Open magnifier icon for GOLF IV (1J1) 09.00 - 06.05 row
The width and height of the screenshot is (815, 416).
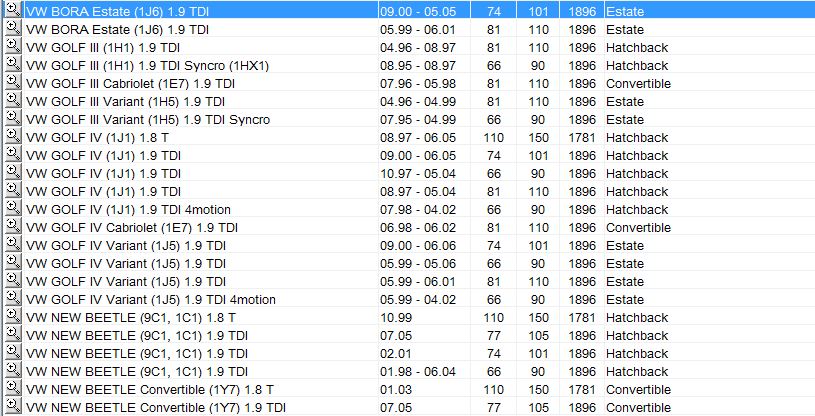tap(13, 154)
